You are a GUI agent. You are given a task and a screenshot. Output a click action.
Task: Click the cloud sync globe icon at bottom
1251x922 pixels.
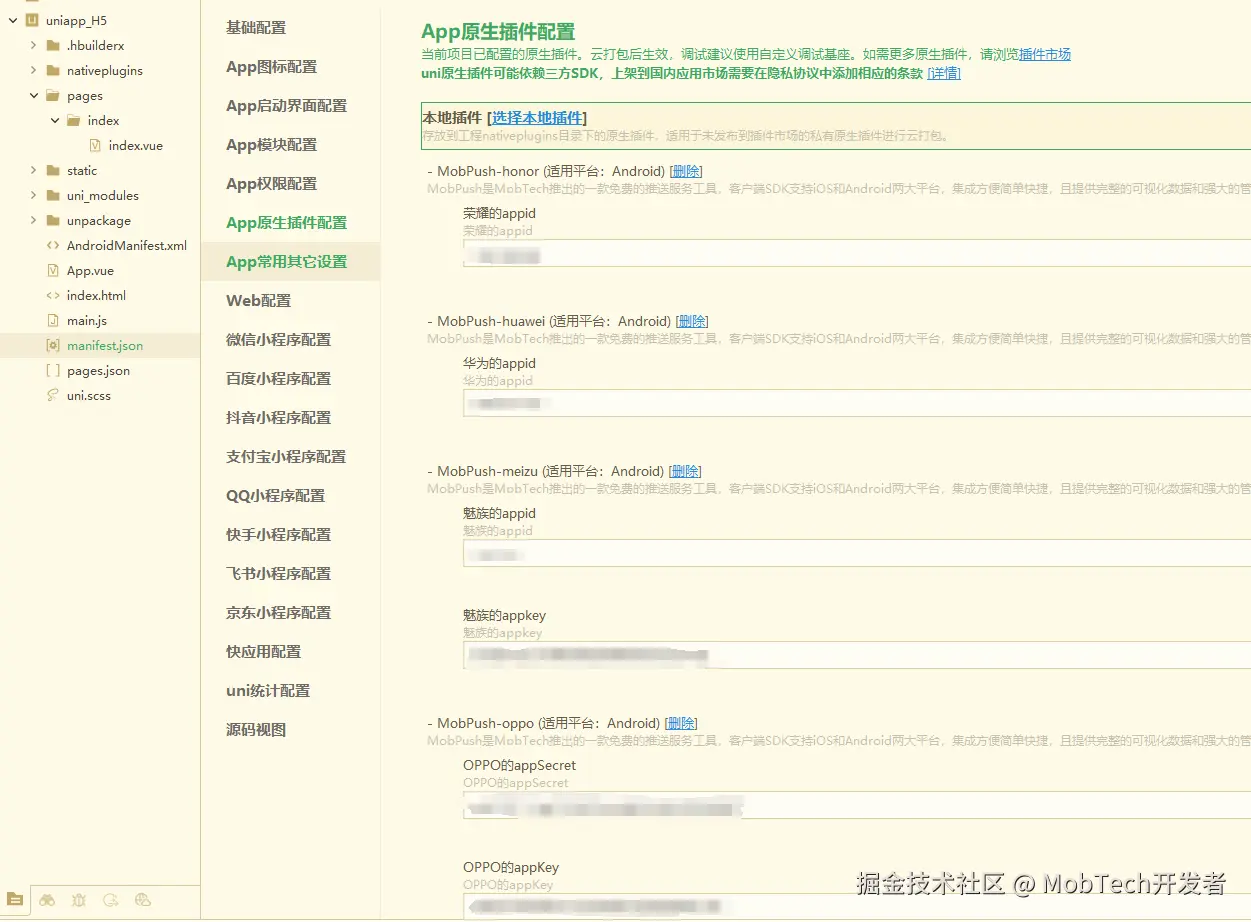[142, 900]
